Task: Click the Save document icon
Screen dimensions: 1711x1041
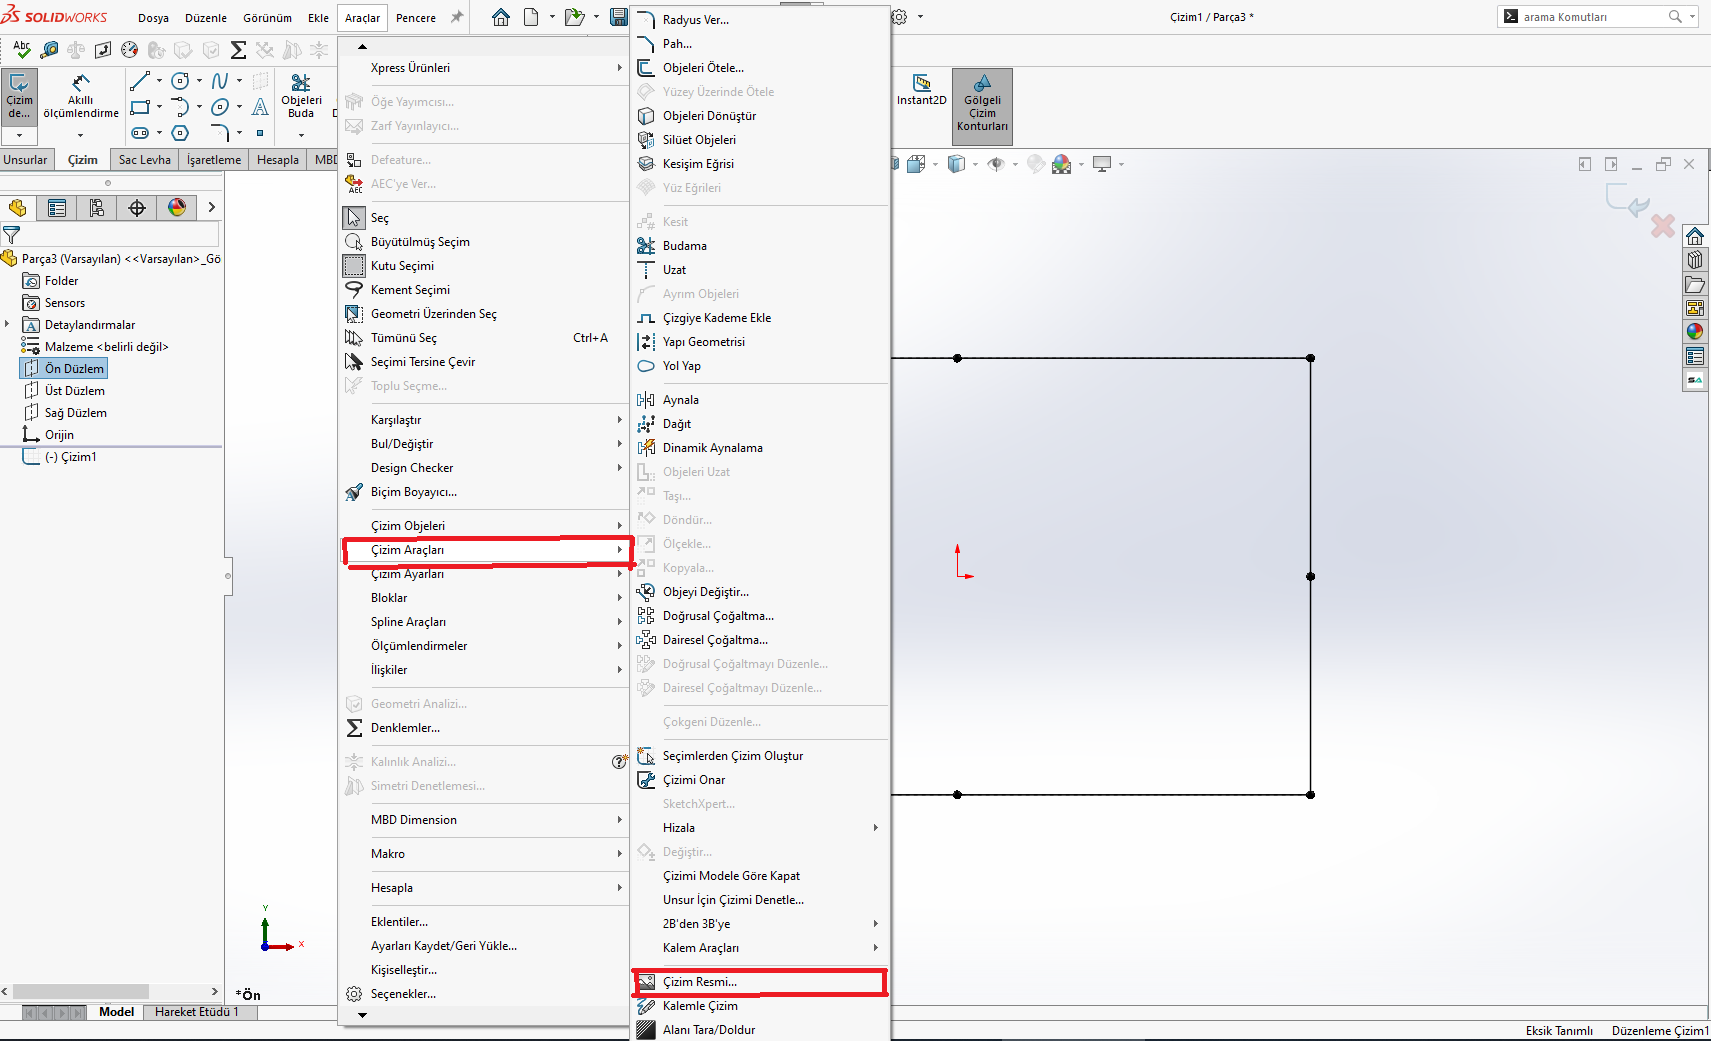Action: pos(618,17)
